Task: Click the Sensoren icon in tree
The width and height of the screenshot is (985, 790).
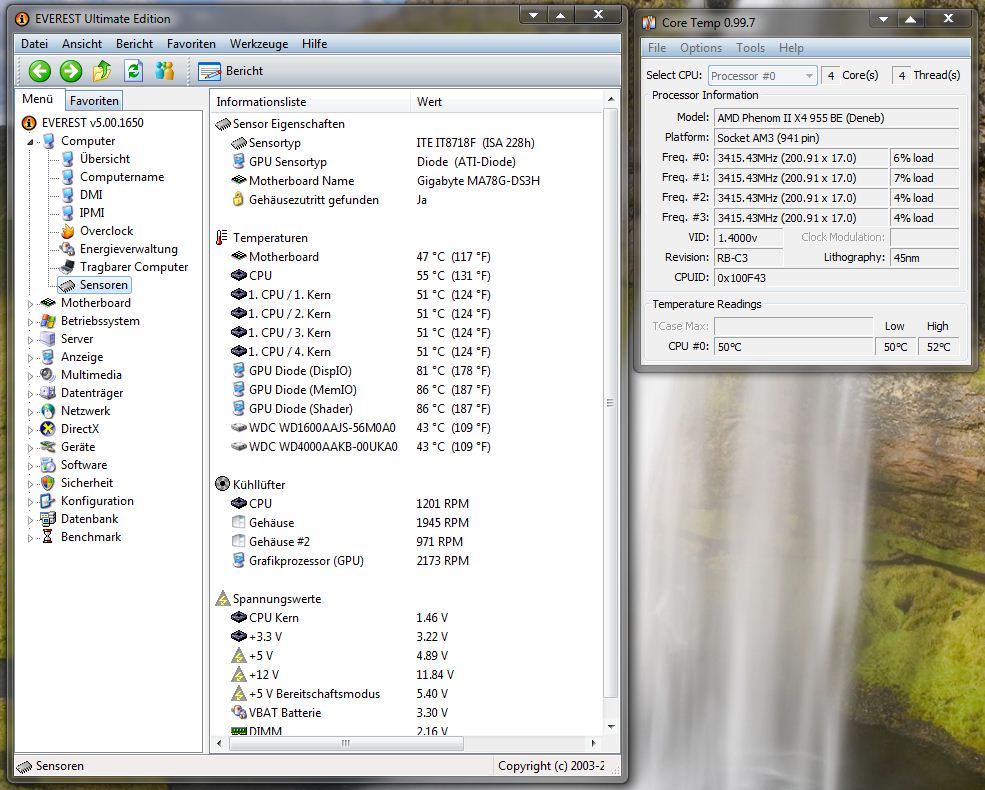Action: coord(68,285)
